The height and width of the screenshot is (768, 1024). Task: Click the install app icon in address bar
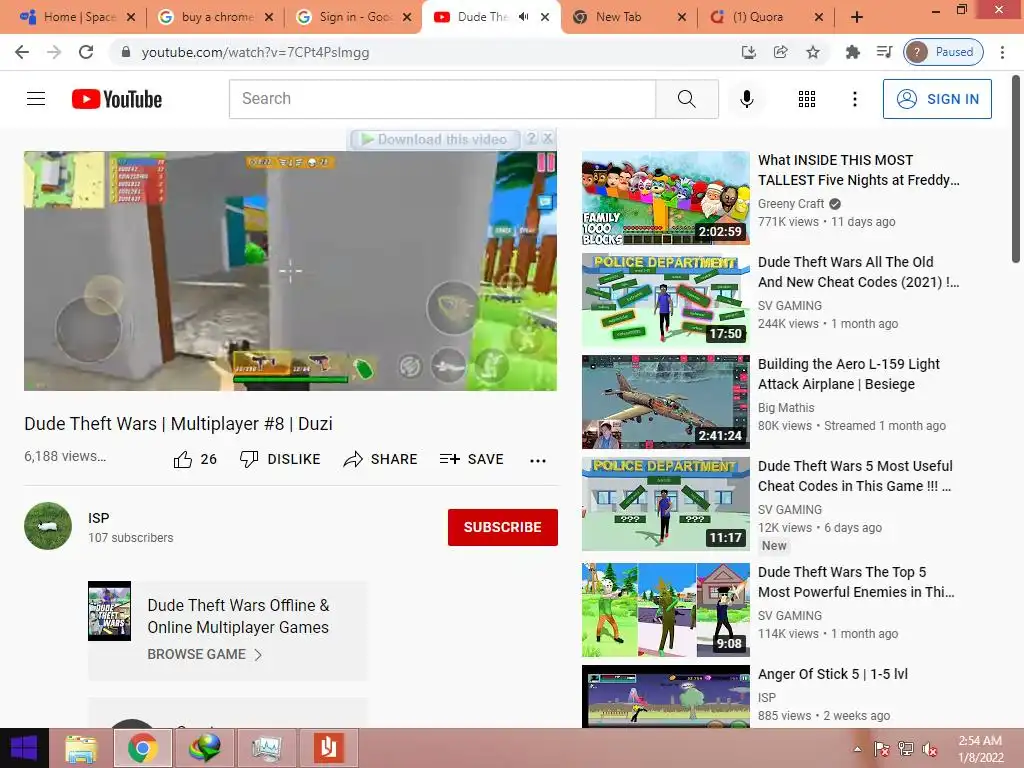click(748, 52)
